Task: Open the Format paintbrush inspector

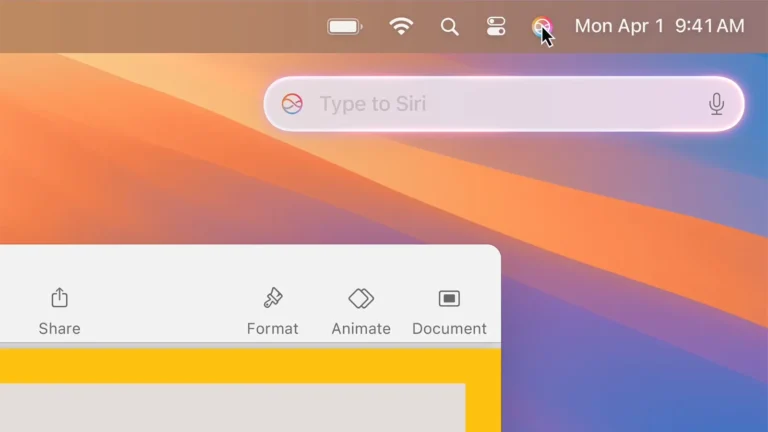Action: tap(273, 298)
